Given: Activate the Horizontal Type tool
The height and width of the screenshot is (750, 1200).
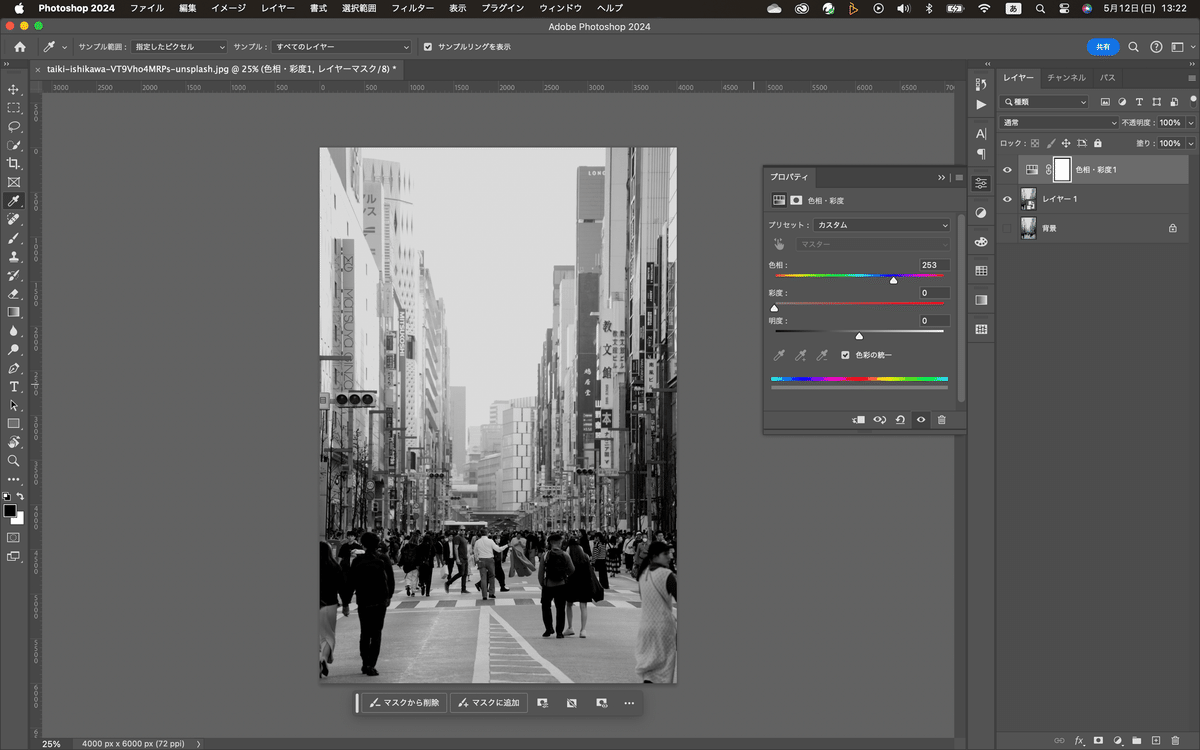Looking at the screenshot, I should (14, 387).
